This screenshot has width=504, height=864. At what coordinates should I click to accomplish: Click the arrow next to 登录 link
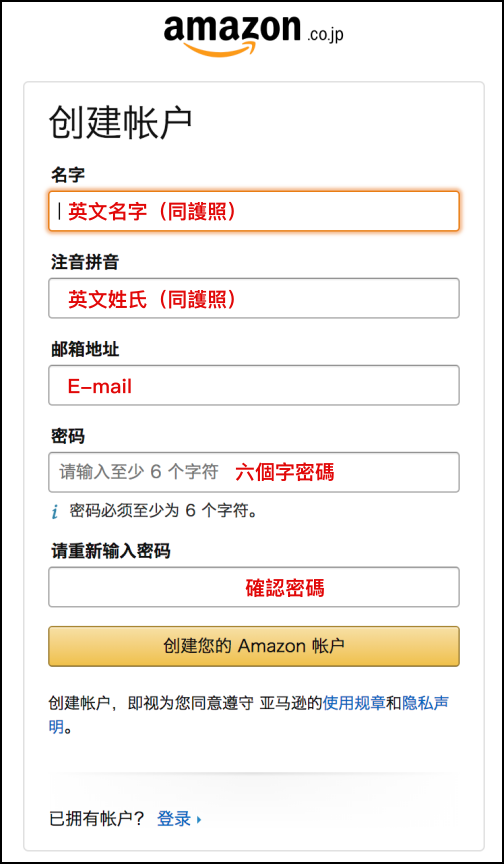point(199,820)
